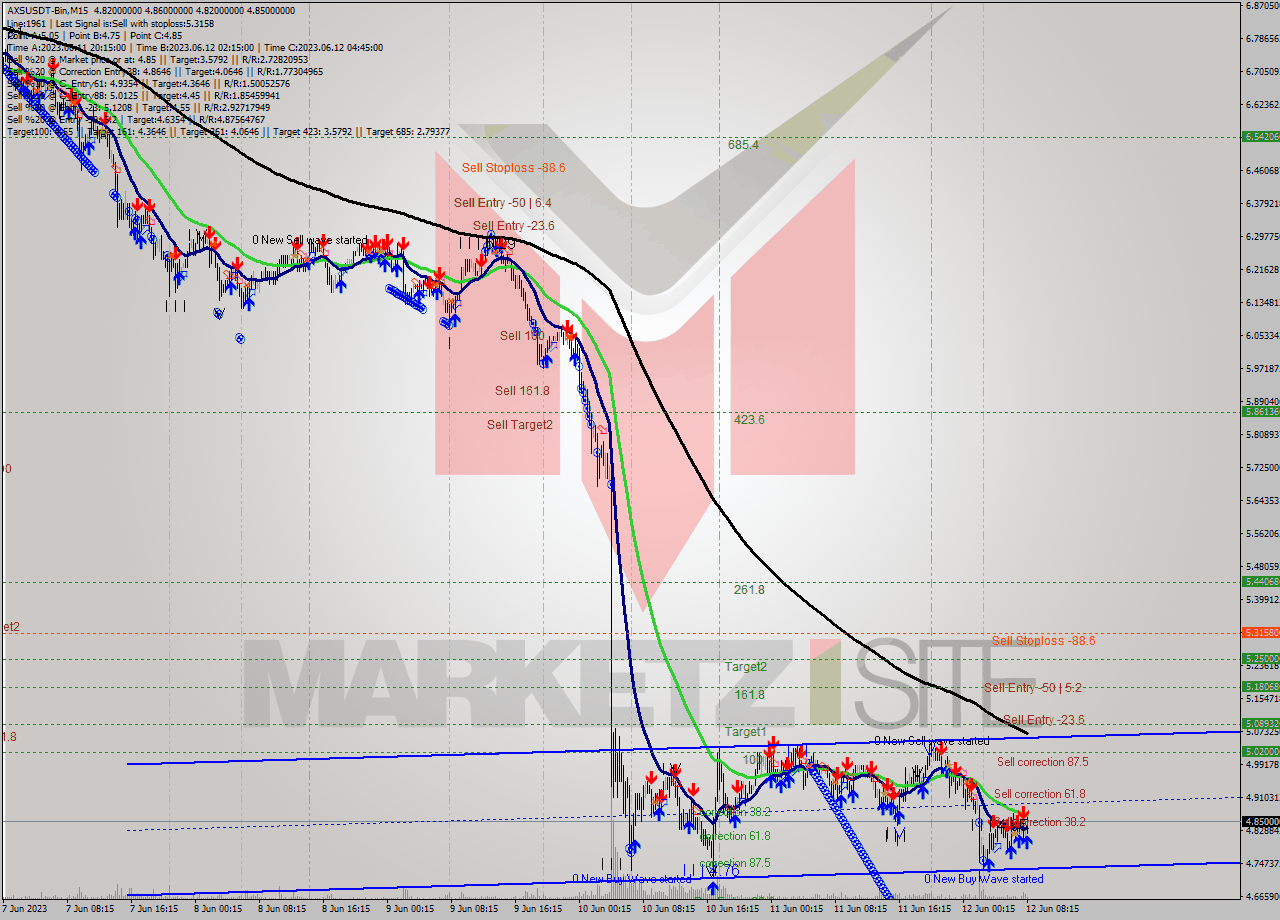The image size is (1280, 920).
Task: Click the green 5.1806 price tag
Action: tap(1260, 687)
